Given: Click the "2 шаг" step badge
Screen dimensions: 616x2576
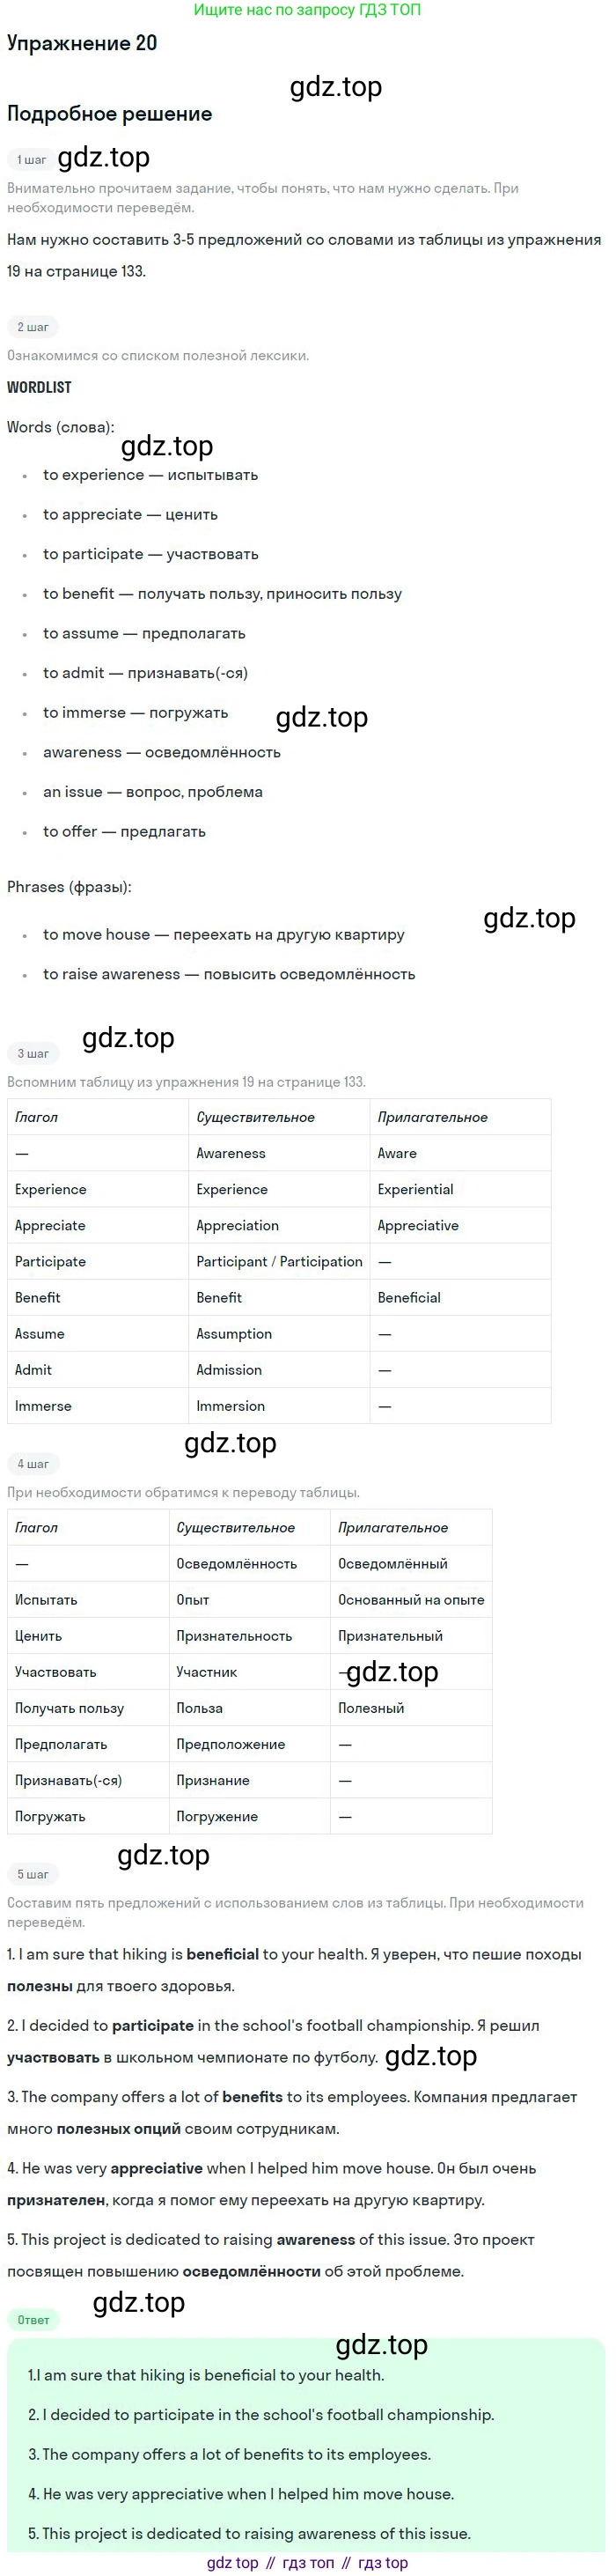Looking at the screenshot, I should (33, 327).
